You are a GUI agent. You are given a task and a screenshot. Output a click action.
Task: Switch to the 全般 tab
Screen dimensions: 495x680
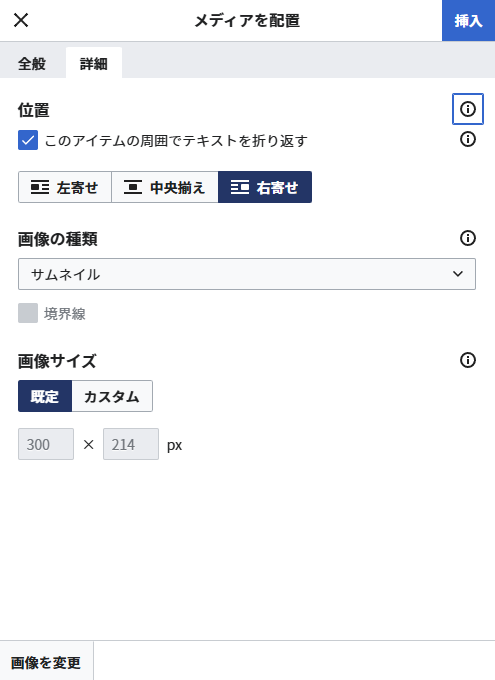[32, 64]
